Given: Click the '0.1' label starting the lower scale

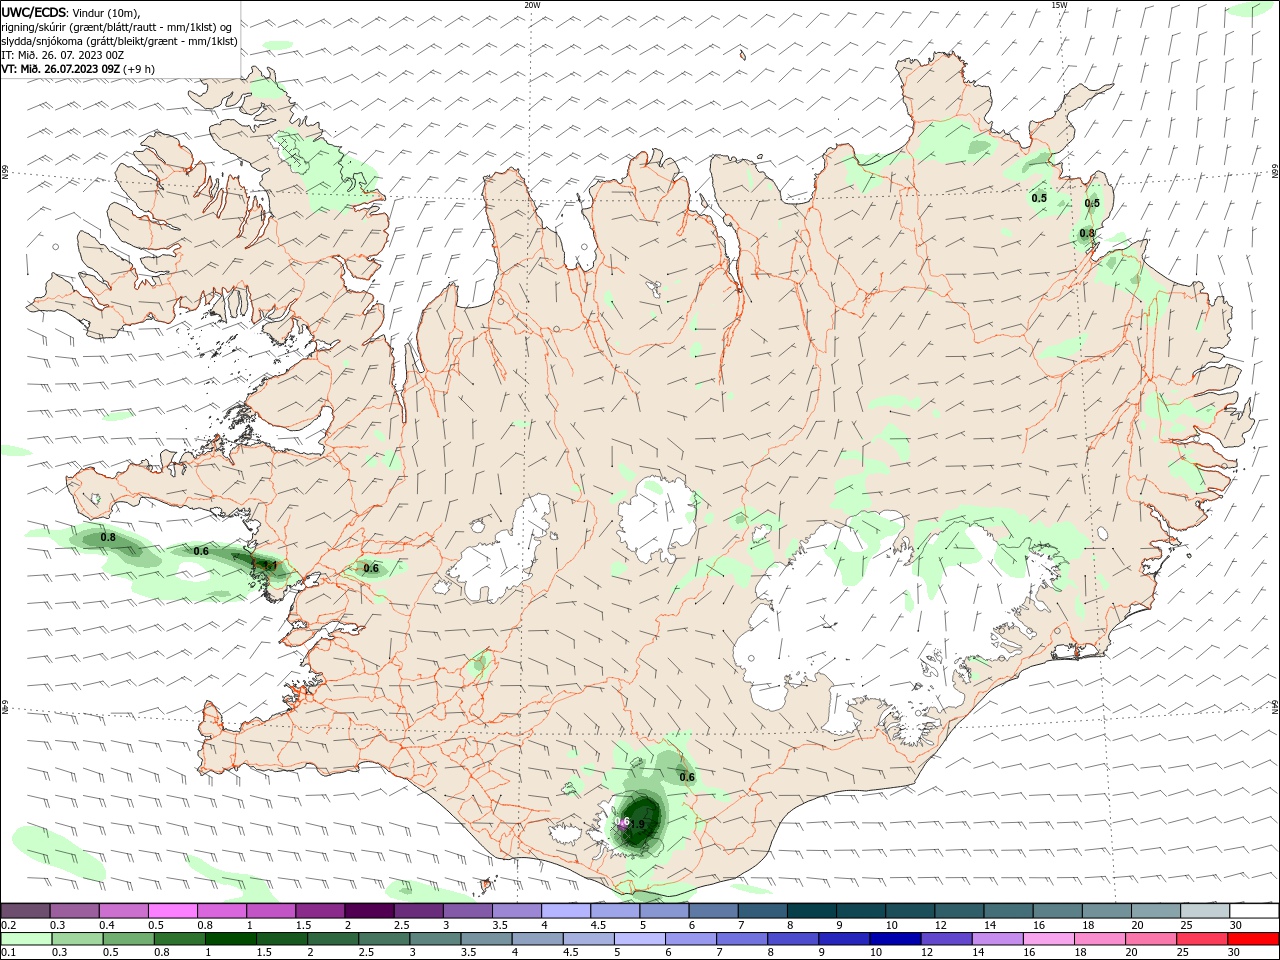Looking at the screenshot, I should point(8,953).
